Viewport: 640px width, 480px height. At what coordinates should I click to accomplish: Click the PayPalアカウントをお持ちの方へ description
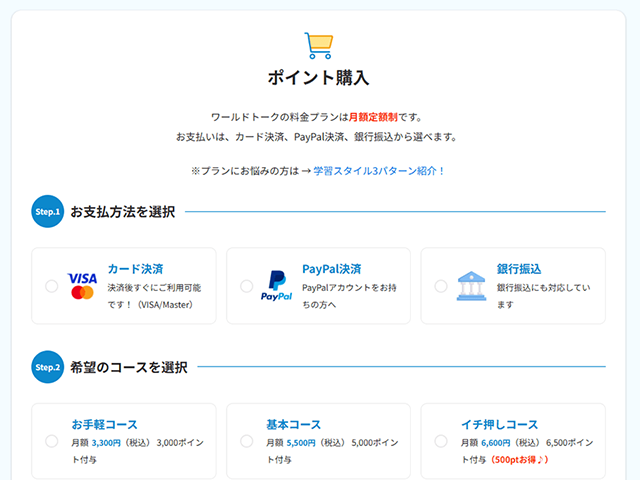pyautogui.click(x=349, y=296)
